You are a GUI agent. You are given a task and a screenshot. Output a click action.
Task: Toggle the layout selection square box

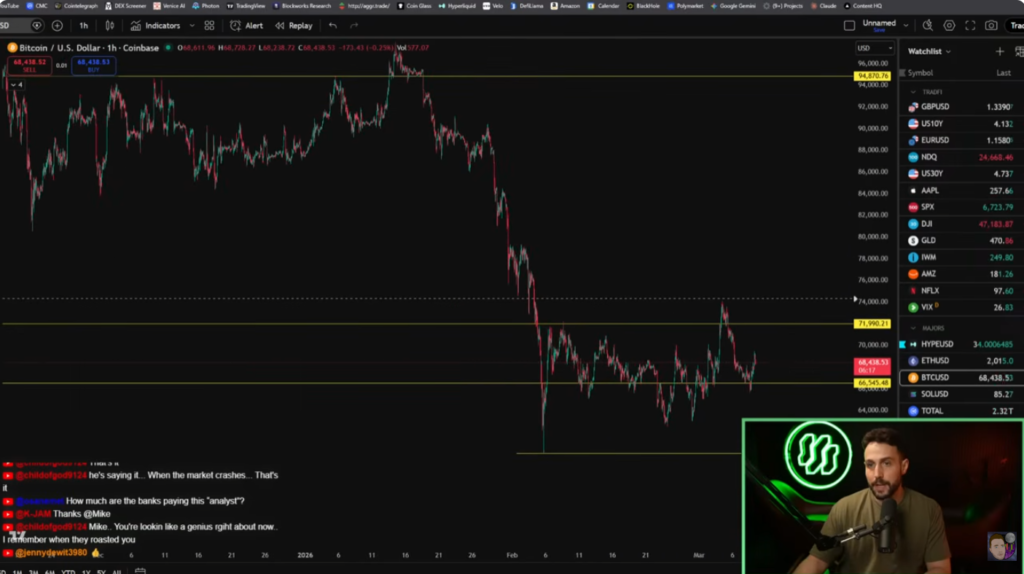(x=849, y=25)
